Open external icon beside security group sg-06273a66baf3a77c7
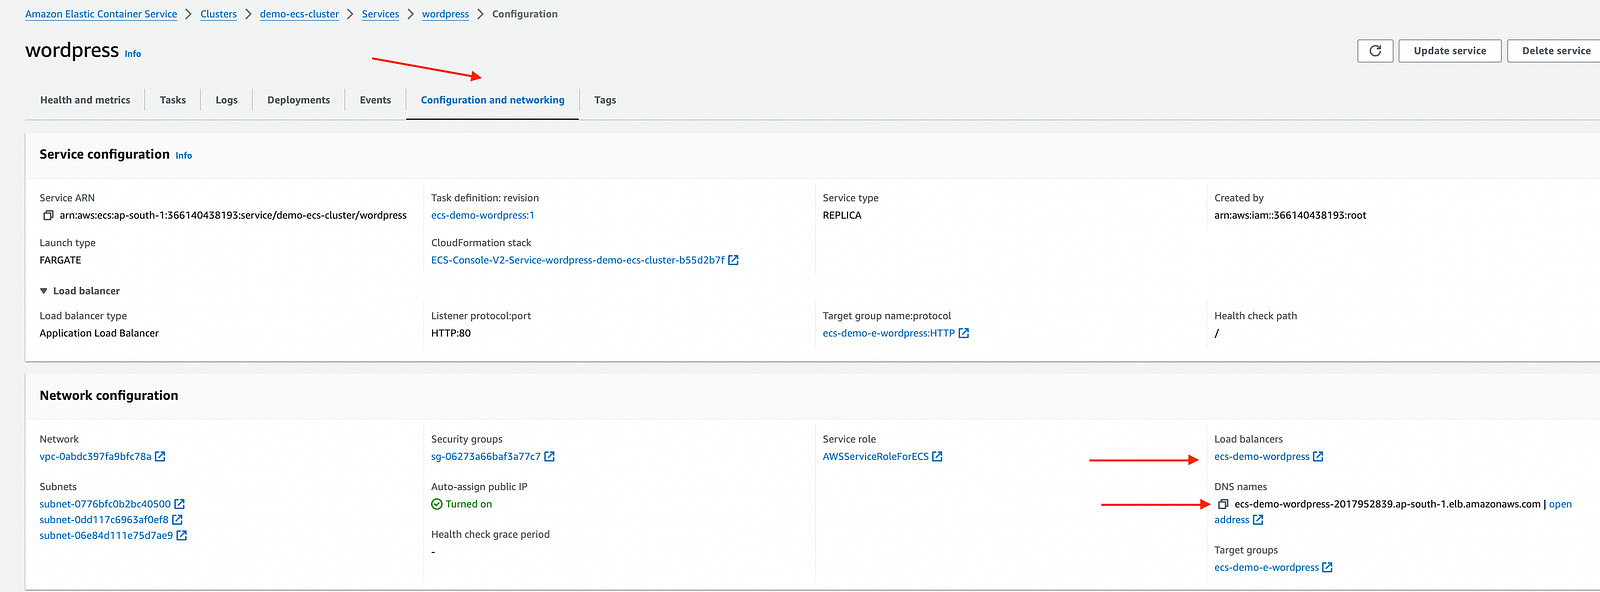 pos(549,457)
